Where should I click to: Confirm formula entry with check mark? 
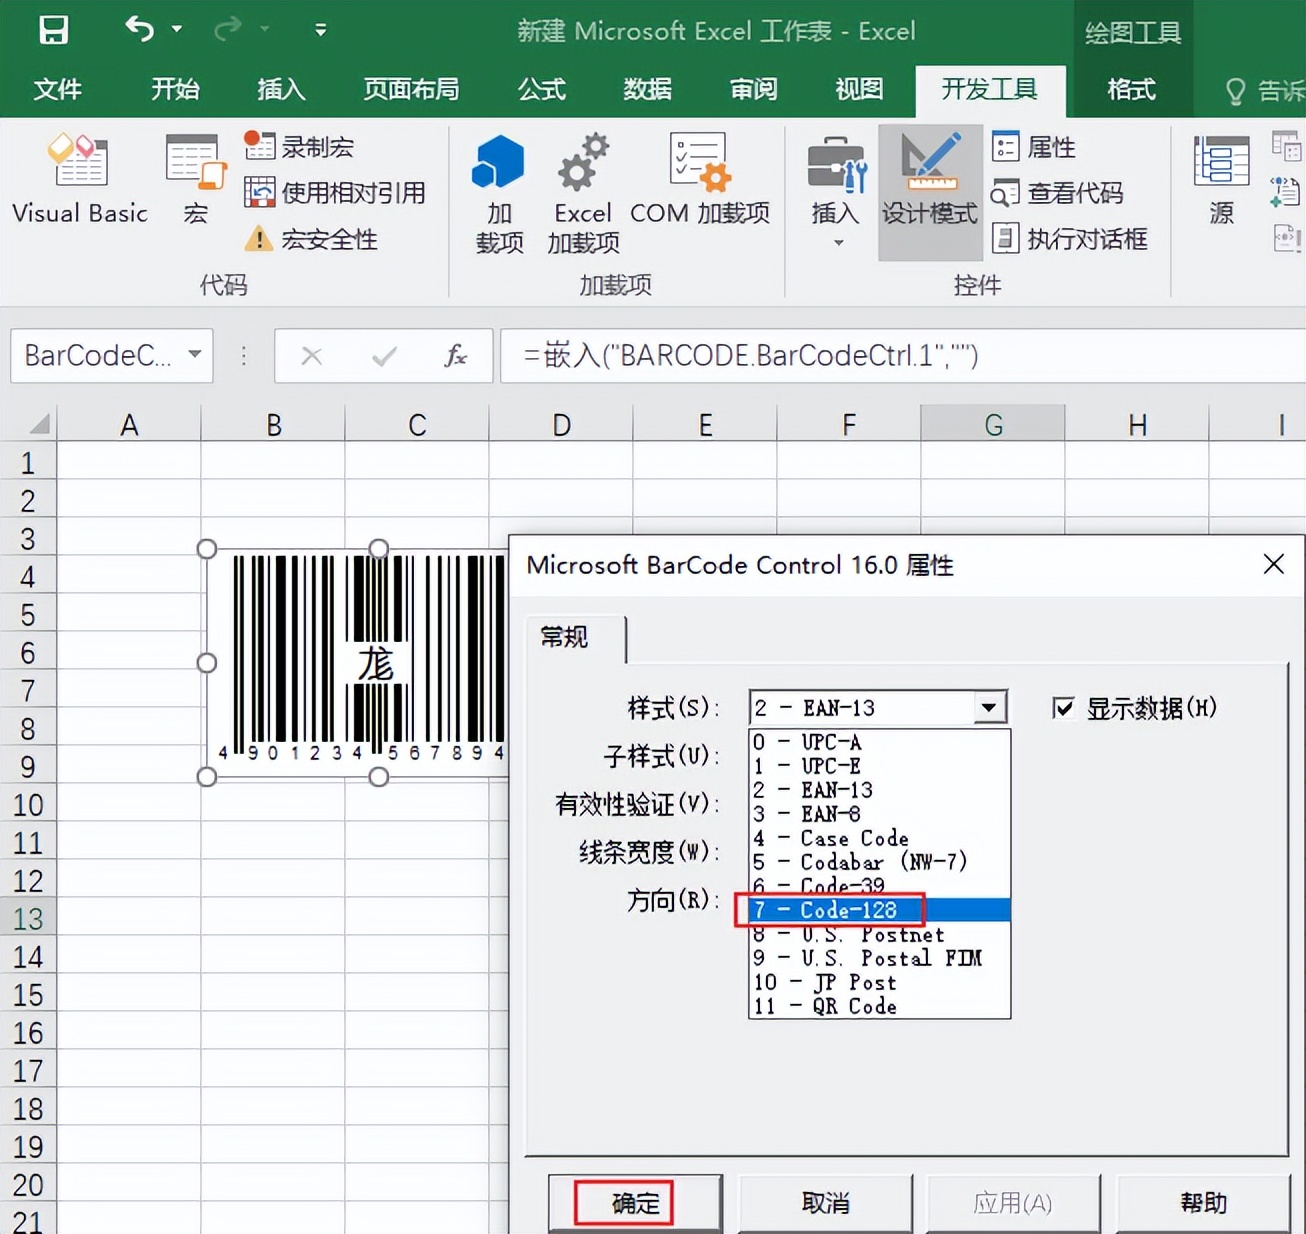tap(384, 355)
